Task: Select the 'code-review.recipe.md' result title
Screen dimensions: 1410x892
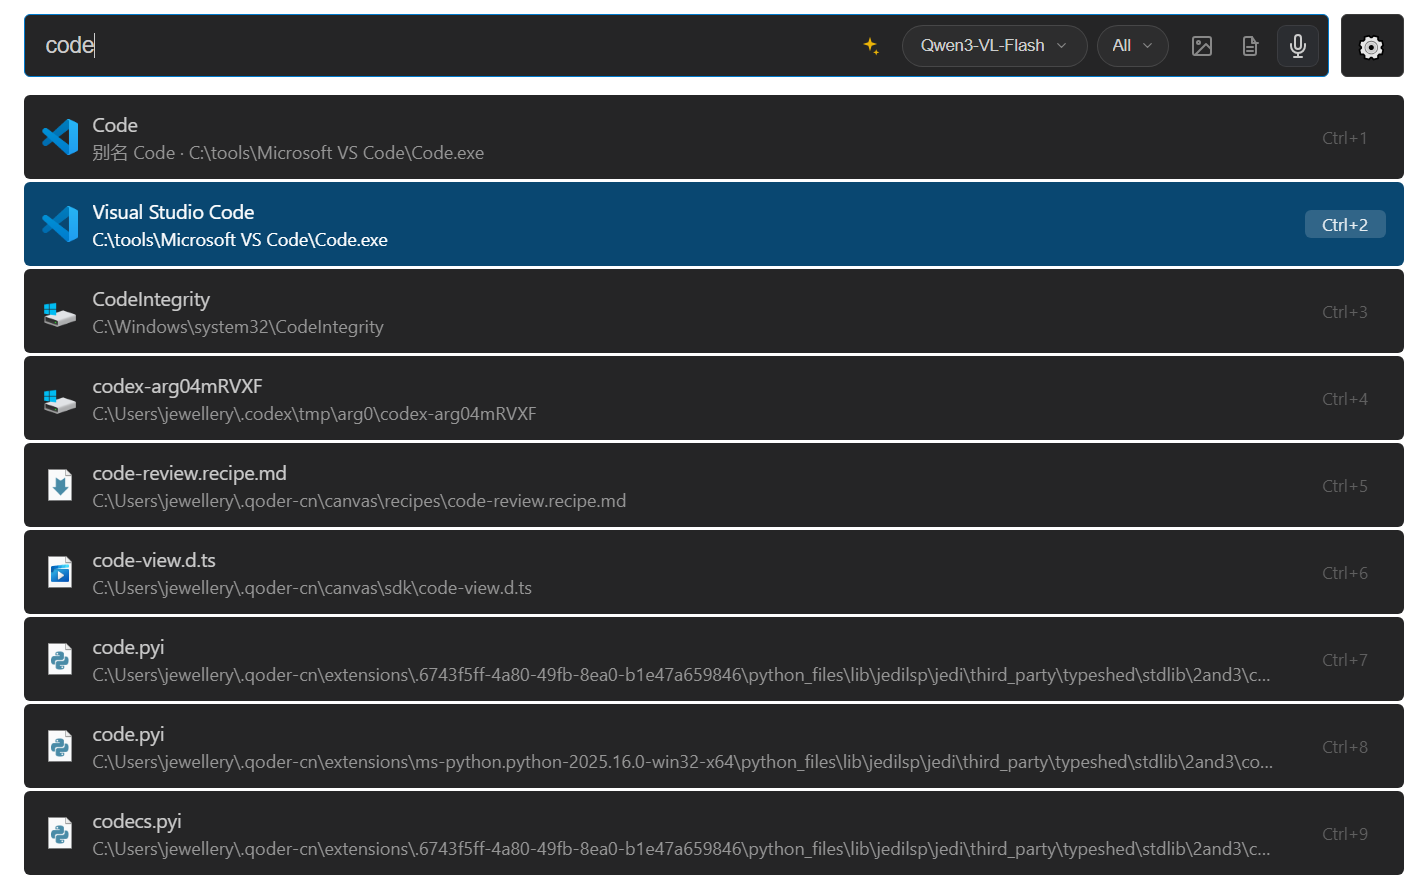Action: point(189,473)
